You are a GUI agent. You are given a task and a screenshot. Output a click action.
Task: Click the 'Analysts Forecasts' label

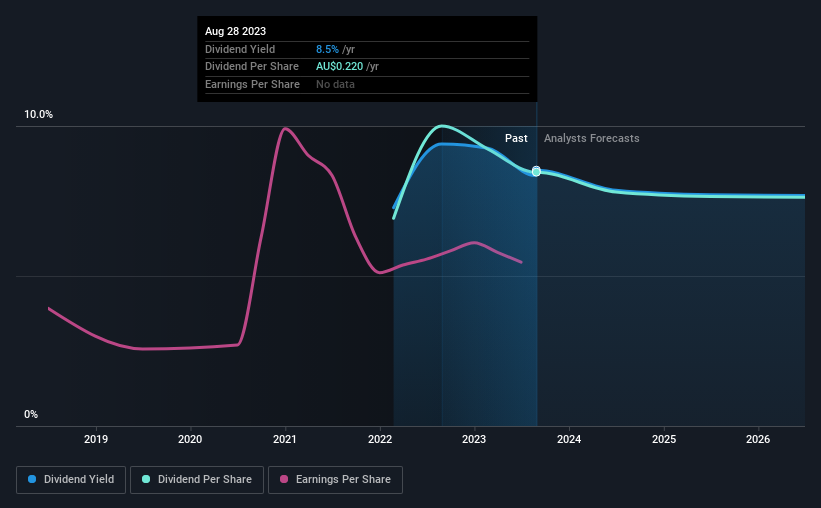coord(592,138)
